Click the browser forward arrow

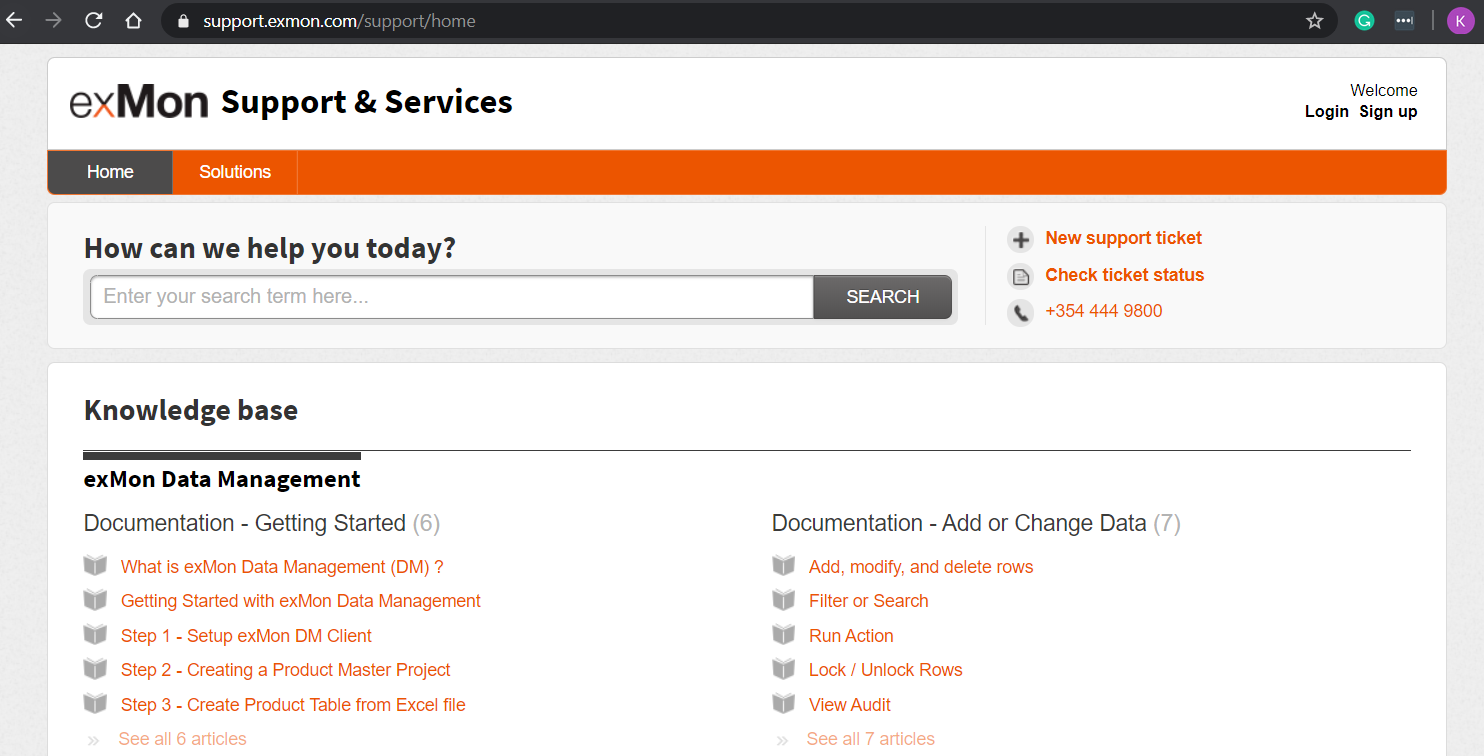tap(53, 20)
